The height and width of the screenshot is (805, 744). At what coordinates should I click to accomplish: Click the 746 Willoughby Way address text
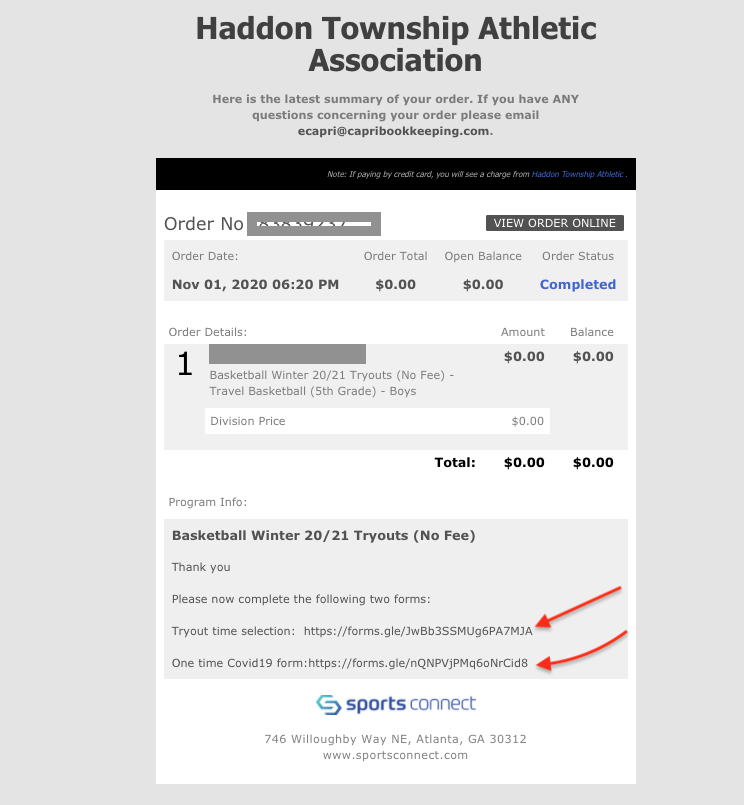(395, 739)
